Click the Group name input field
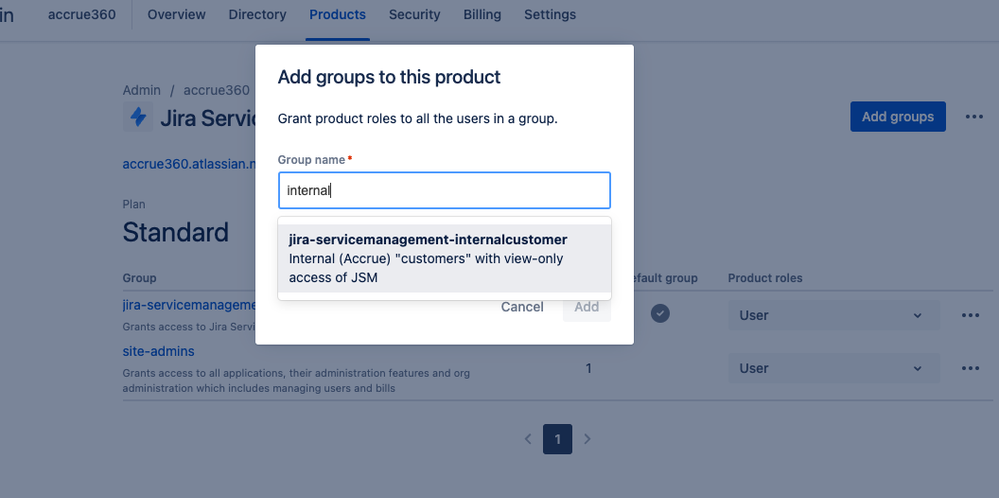This screenshot has height=498, width=999. click(x=444, y=190)
